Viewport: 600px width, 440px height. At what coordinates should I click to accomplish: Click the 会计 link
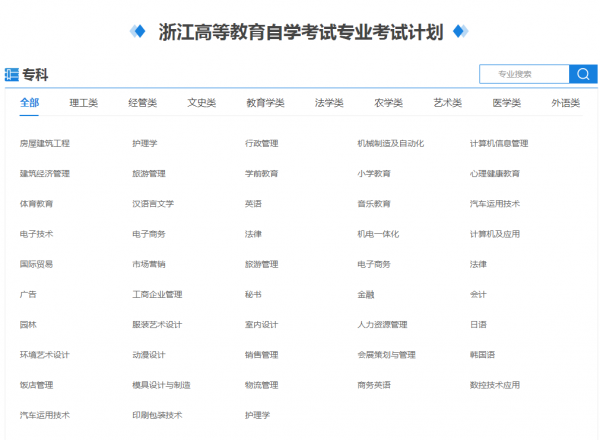tap(478, 295)
